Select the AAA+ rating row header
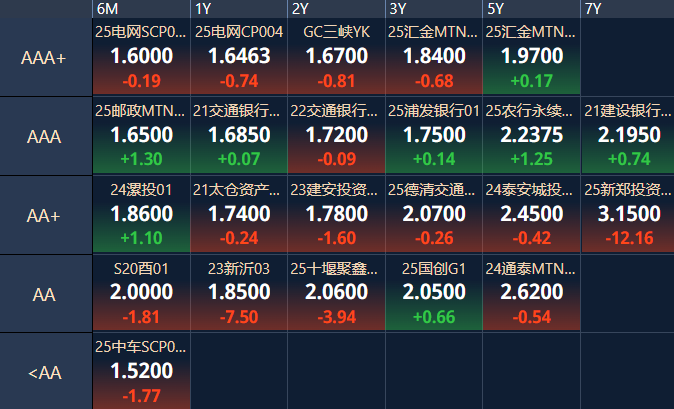This screenshot has width=674, height=409. coord(46,57)
